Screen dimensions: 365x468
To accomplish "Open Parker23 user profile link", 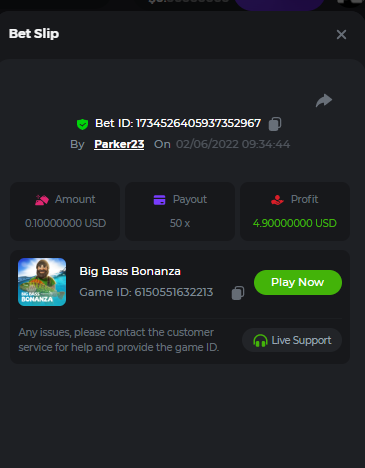I will (119, 144).
